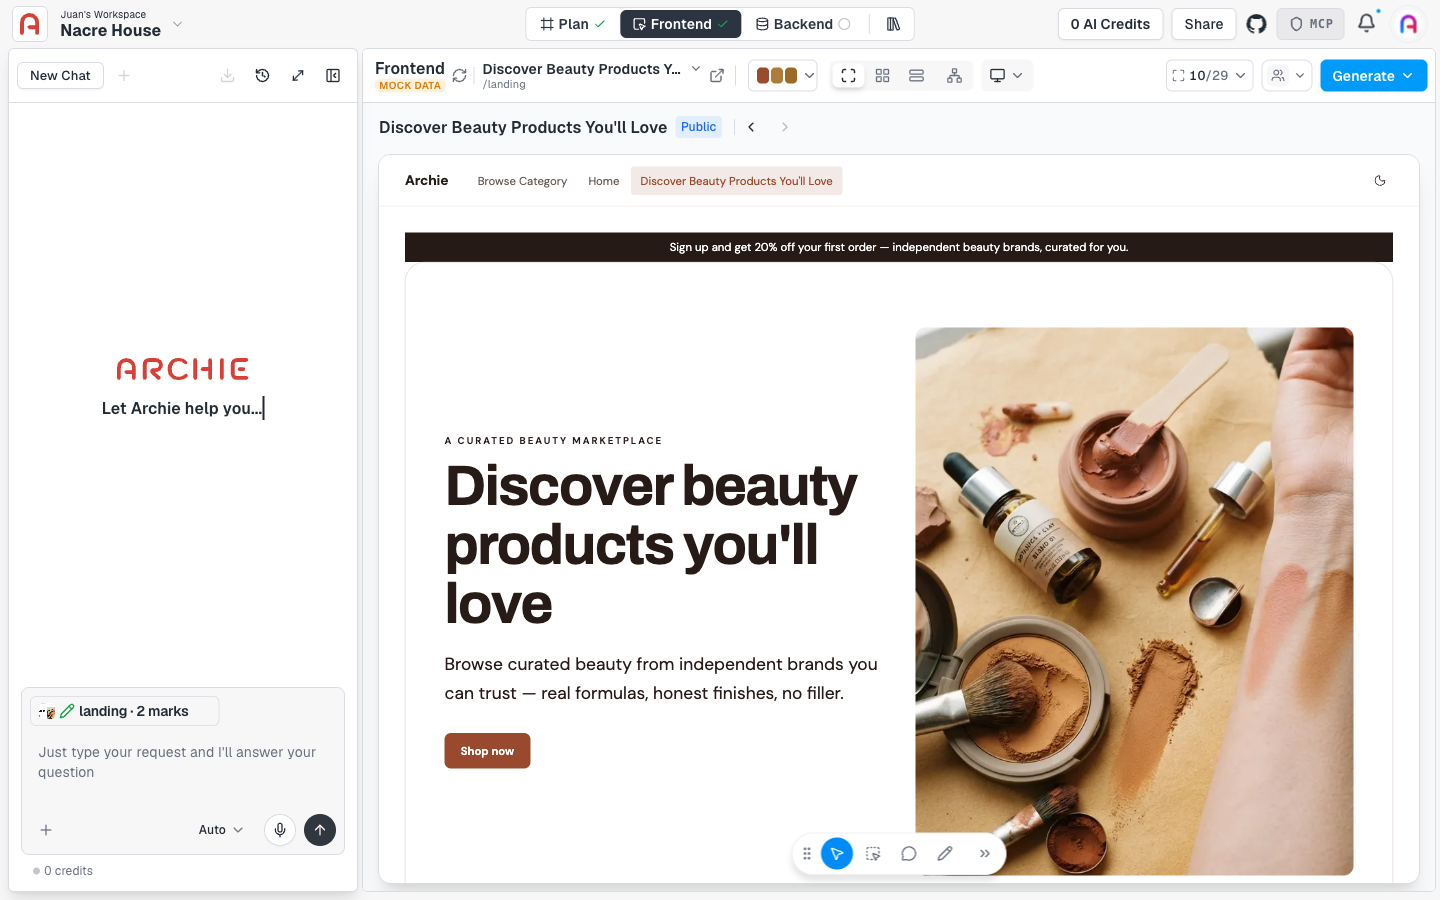This screenshot has width=1440, height=900.
Task: Expand the desktop device size dropdown
Action: 1007,76
